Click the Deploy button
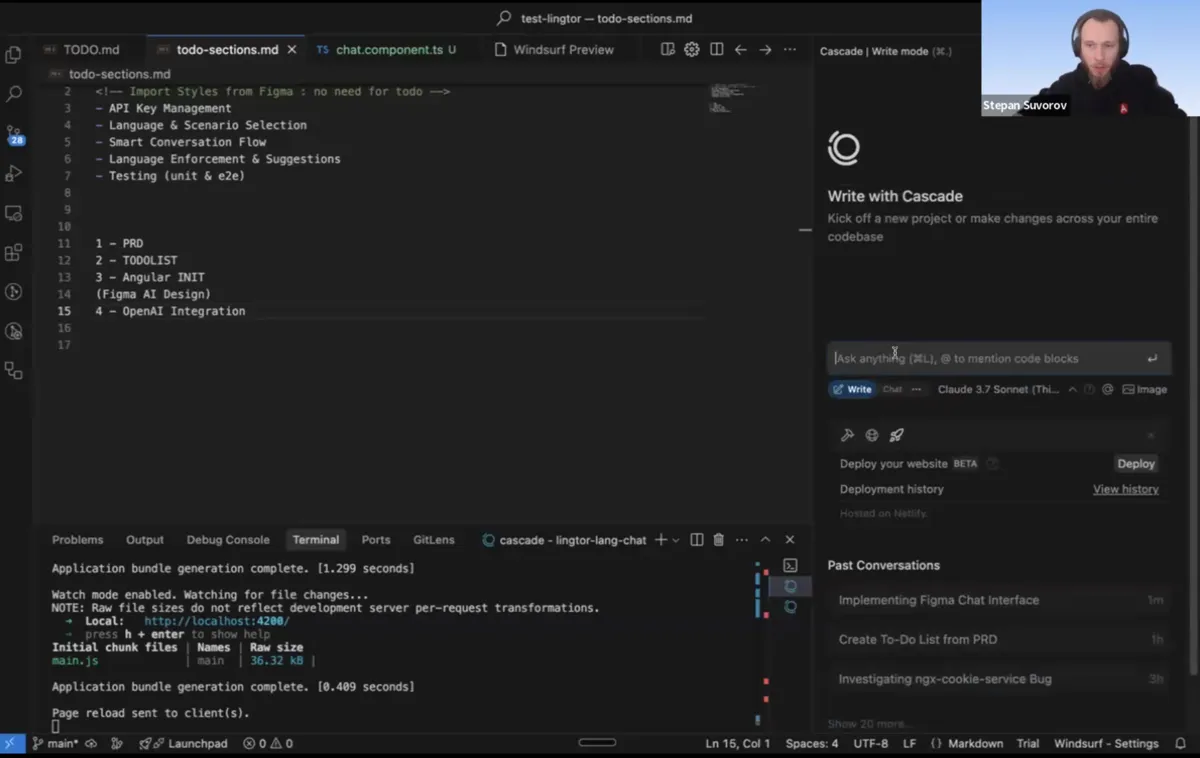 coord(1136,464)
